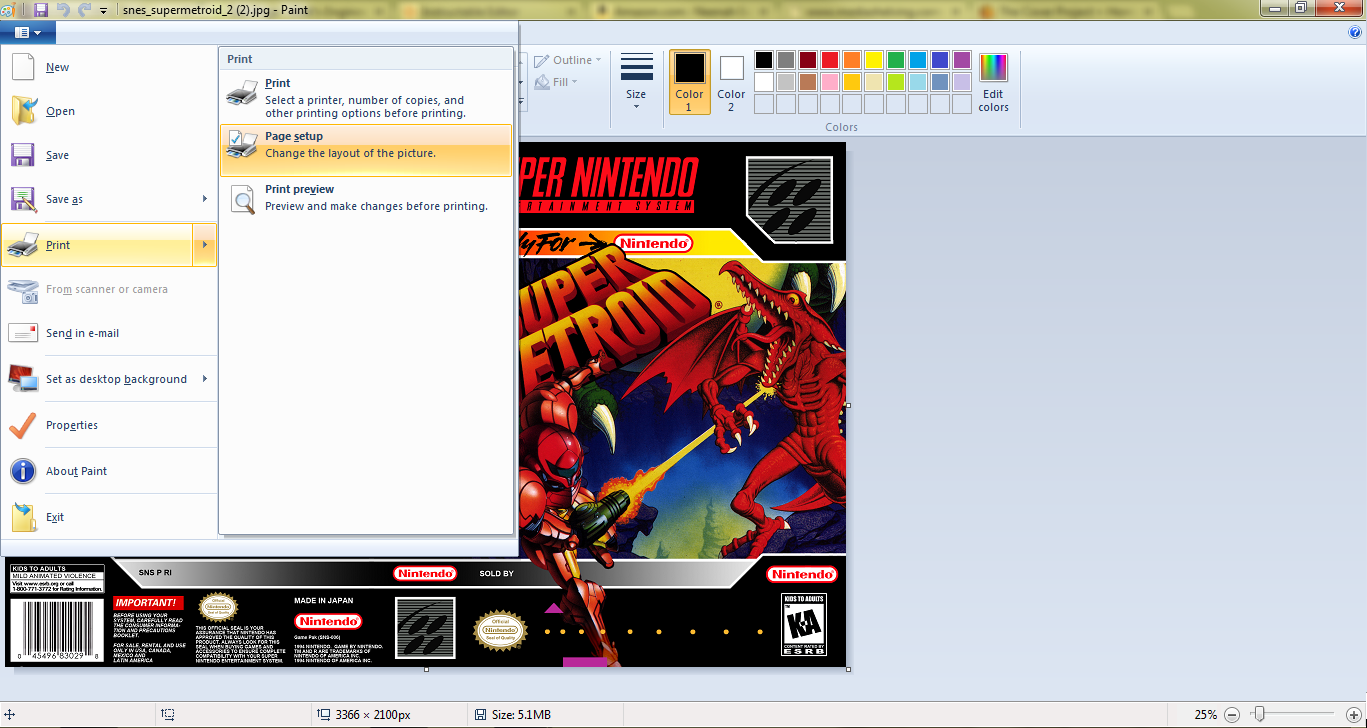Click From scanner or camera
The width and height of the screenshot is (1367, 728).
point(109,289)
